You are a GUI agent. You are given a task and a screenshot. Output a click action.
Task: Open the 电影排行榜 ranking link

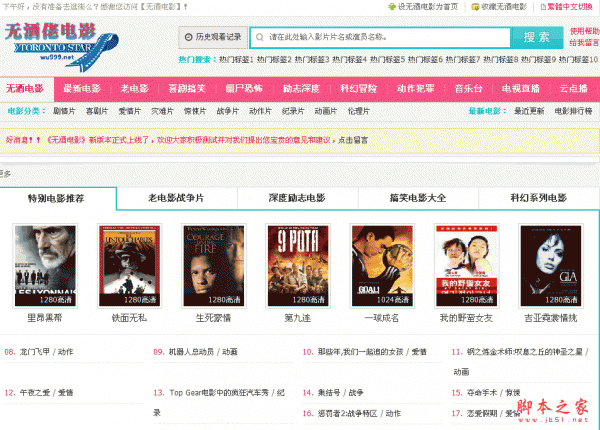tap(574, 111)
